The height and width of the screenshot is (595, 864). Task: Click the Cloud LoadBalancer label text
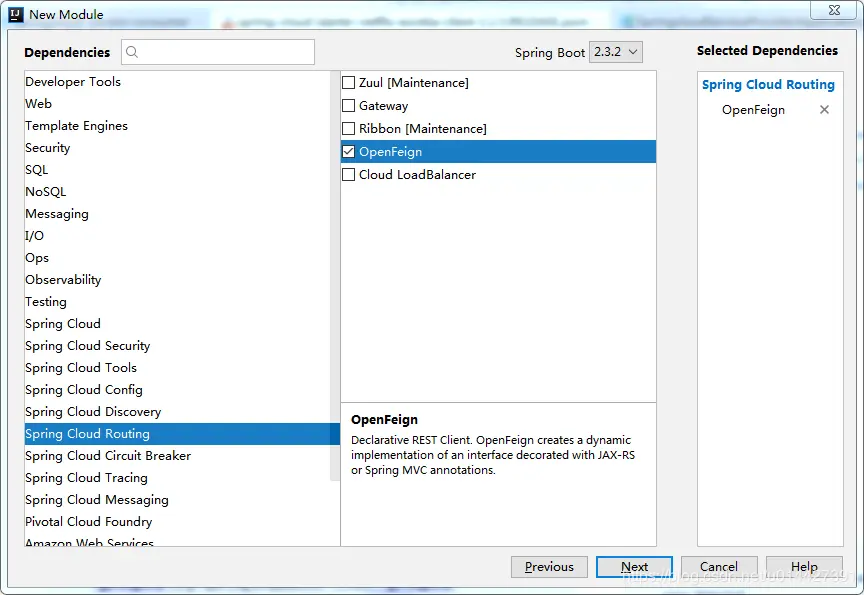tap(417, 175)
